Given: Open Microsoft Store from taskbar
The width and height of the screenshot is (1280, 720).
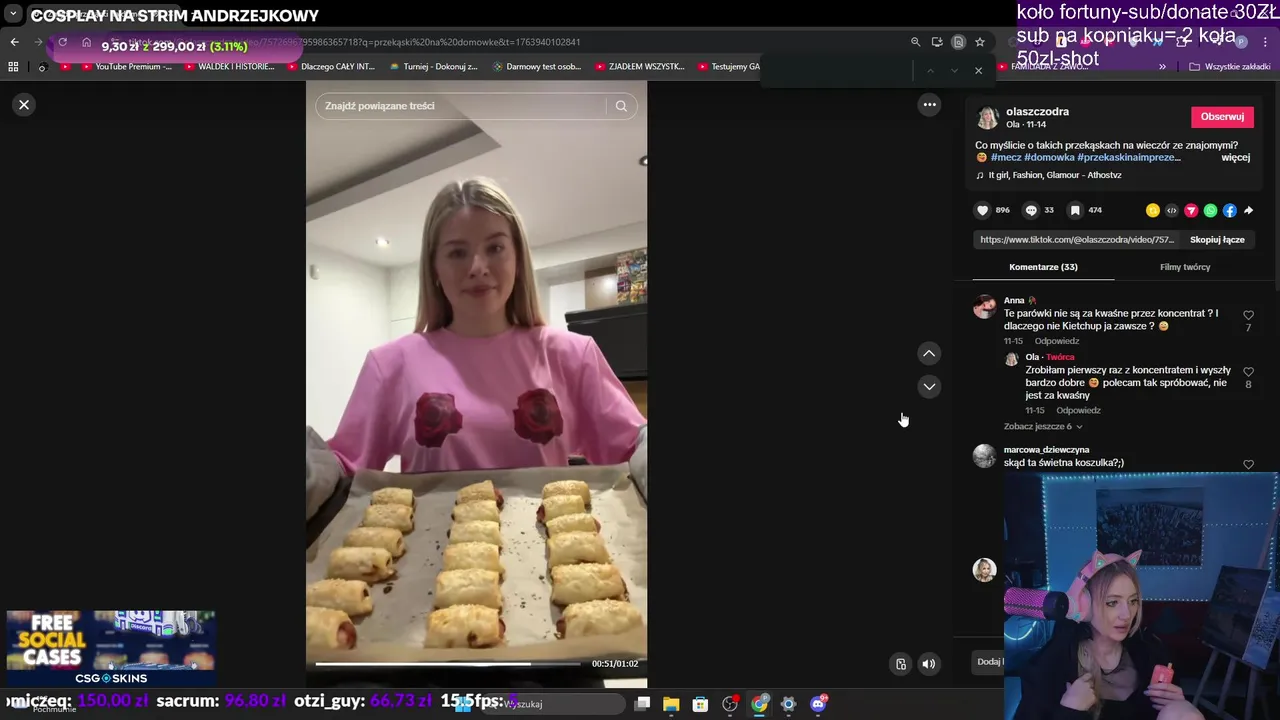Looking at the screenshot, I should click(700, 704).
